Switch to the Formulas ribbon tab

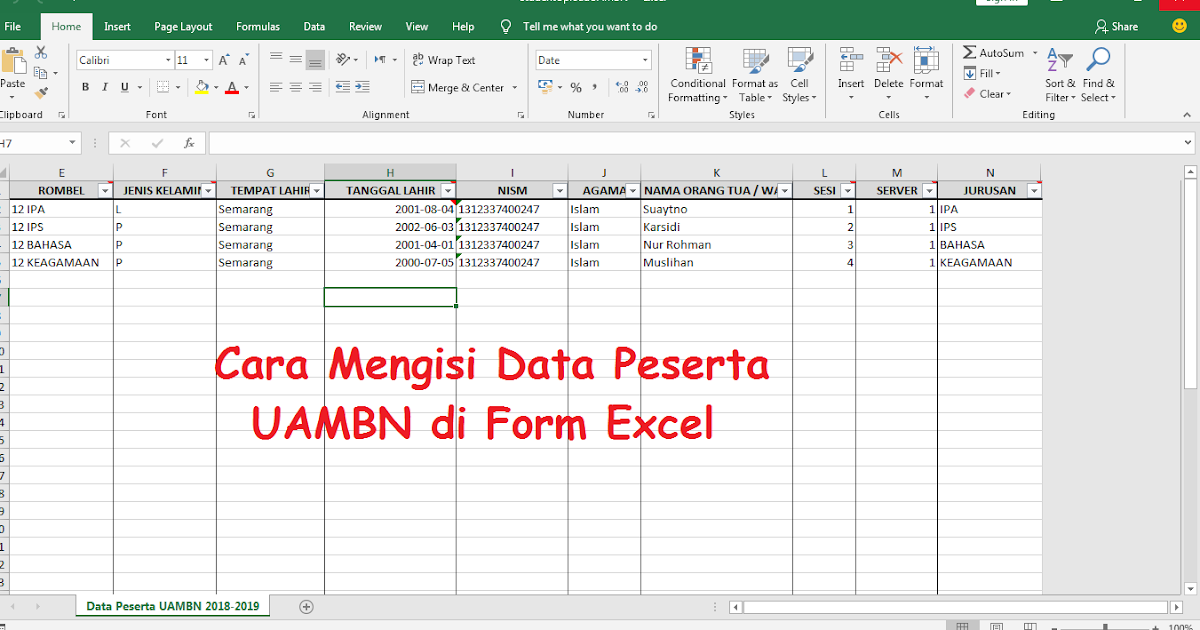257,26
